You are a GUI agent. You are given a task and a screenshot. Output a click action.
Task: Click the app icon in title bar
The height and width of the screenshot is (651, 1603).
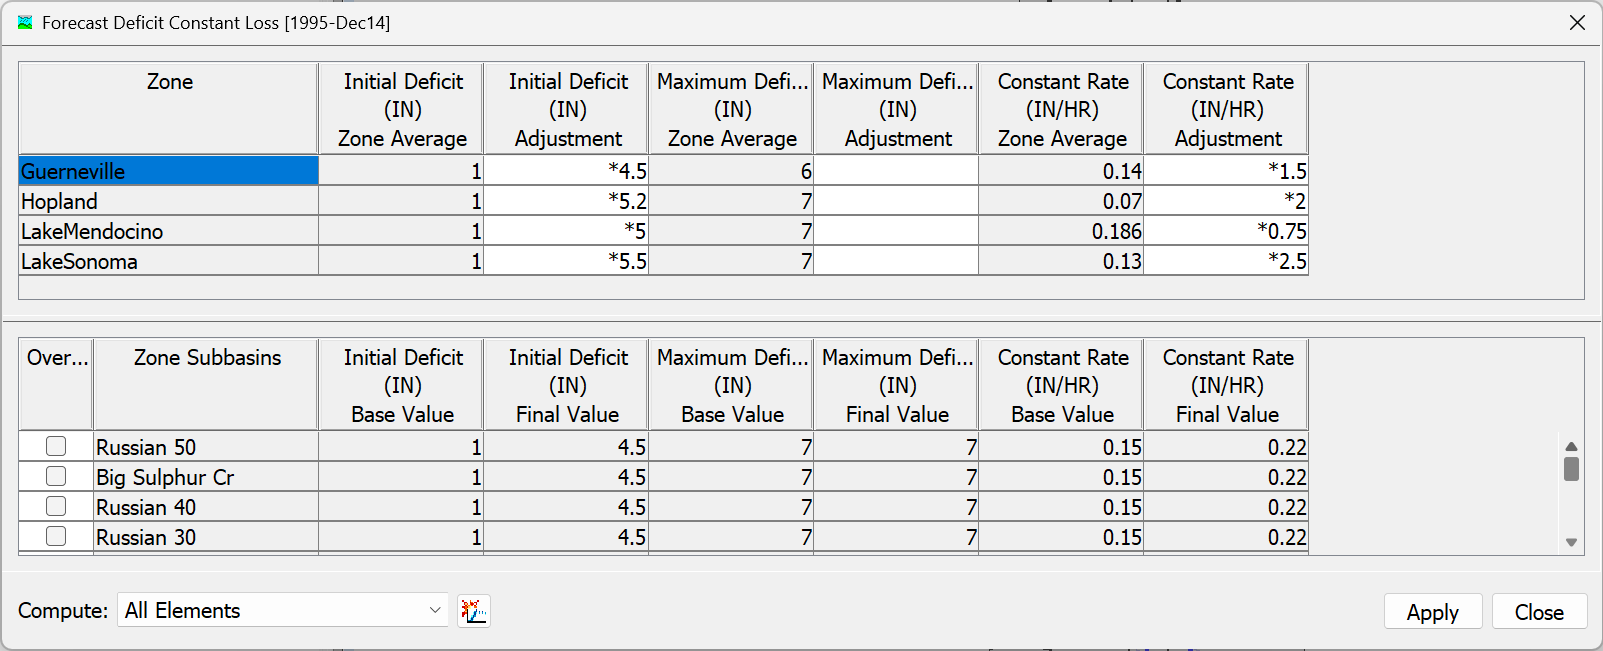(25, 22)
